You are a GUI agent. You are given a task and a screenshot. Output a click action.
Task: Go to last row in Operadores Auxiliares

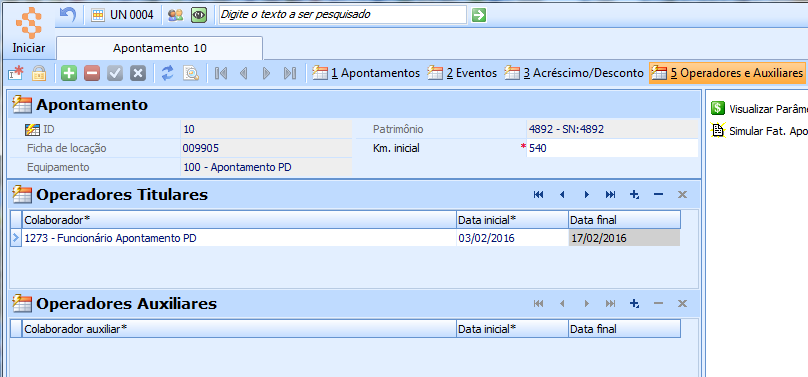coord(611,303)
